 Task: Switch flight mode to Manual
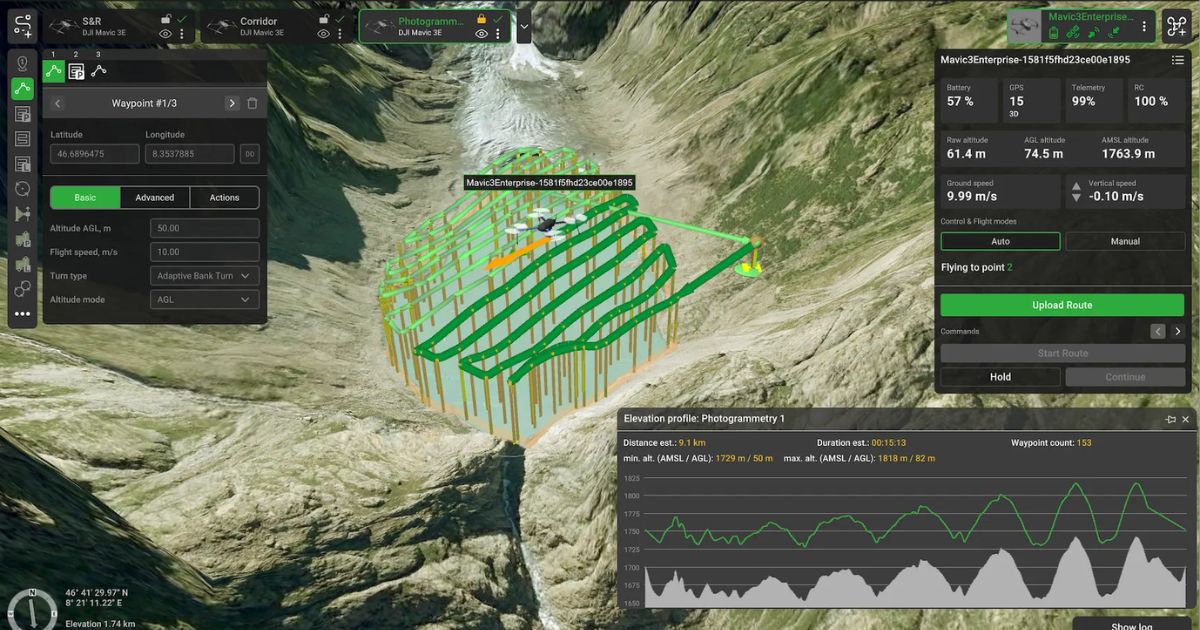coord(1125,241)
